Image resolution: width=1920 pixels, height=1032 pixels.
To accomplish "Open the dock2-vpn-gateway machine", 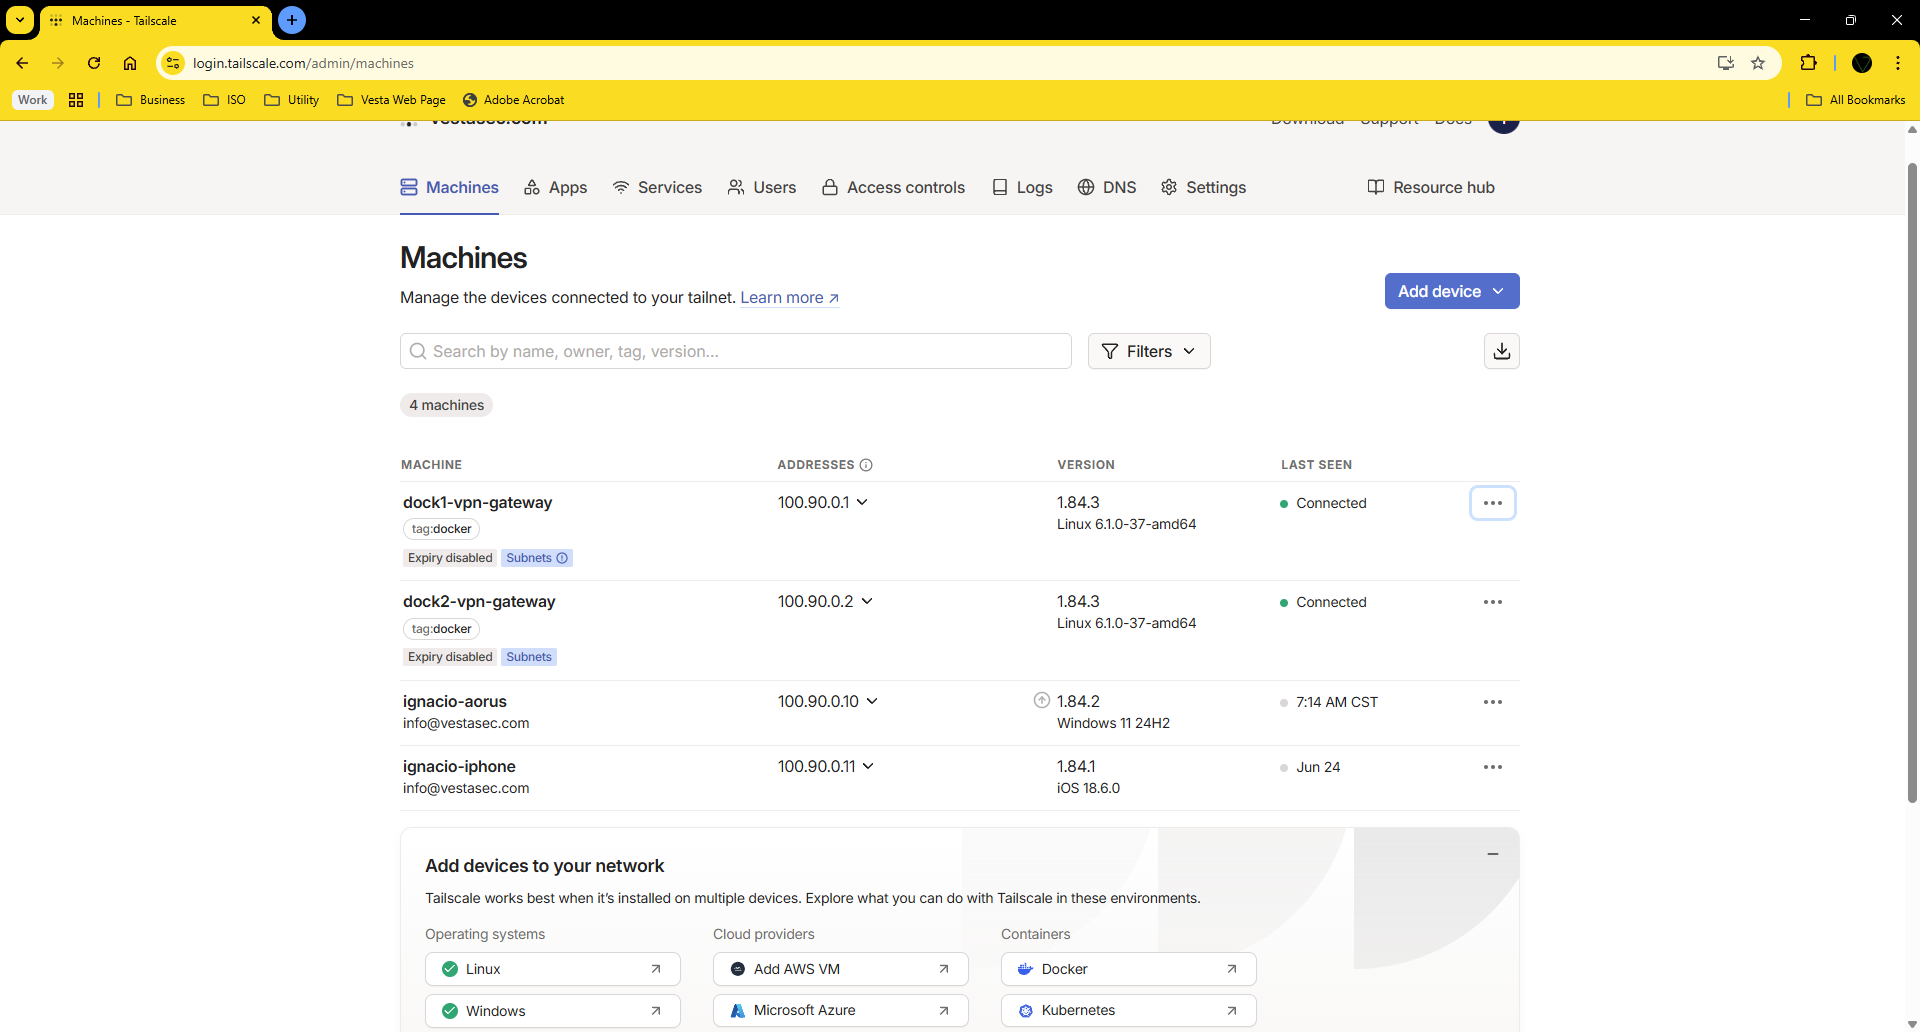I will pos(479,601).
